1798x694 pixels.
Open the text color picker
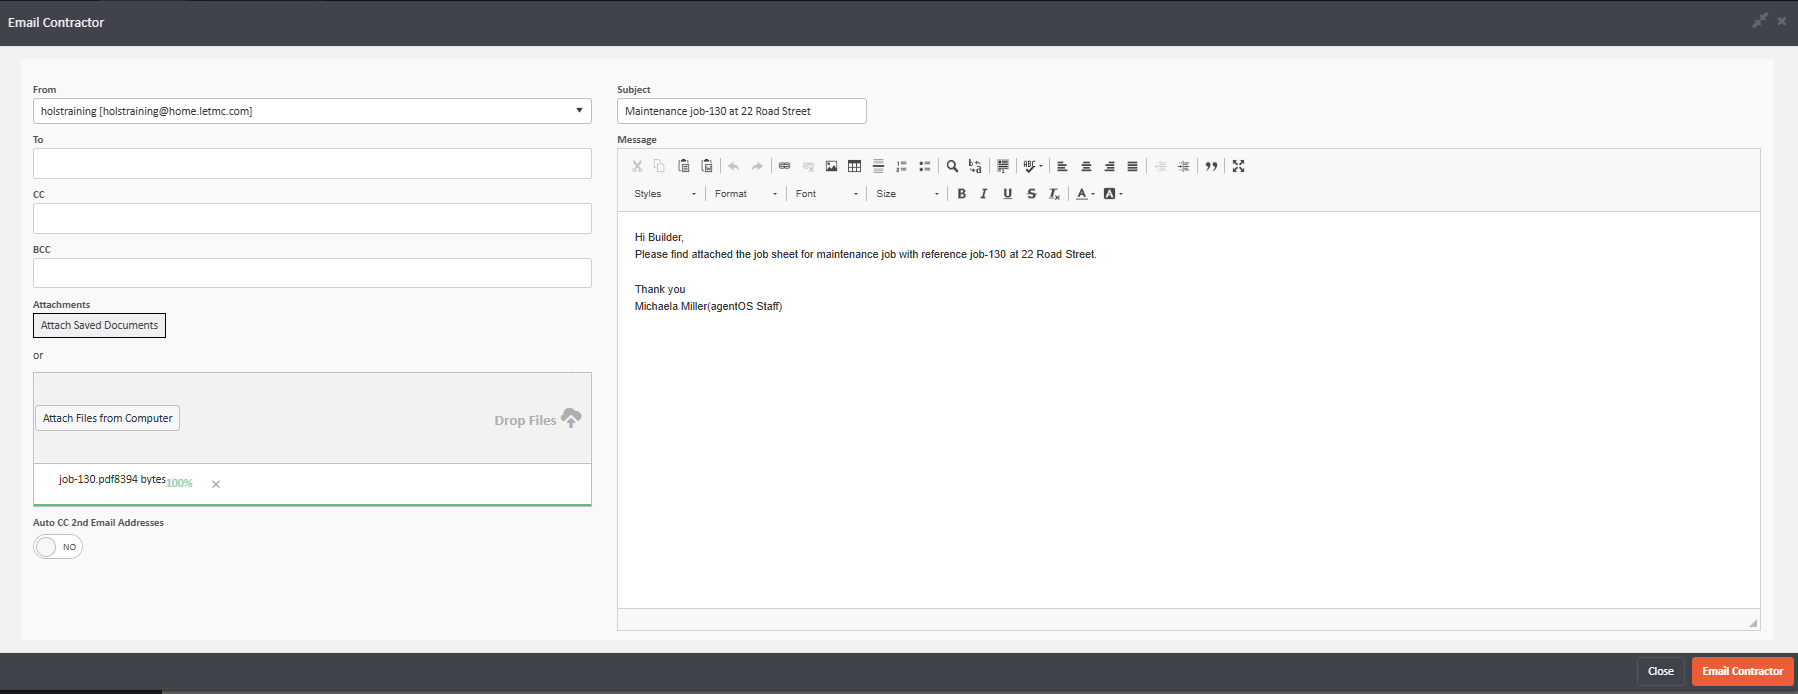coord(1084,194)
